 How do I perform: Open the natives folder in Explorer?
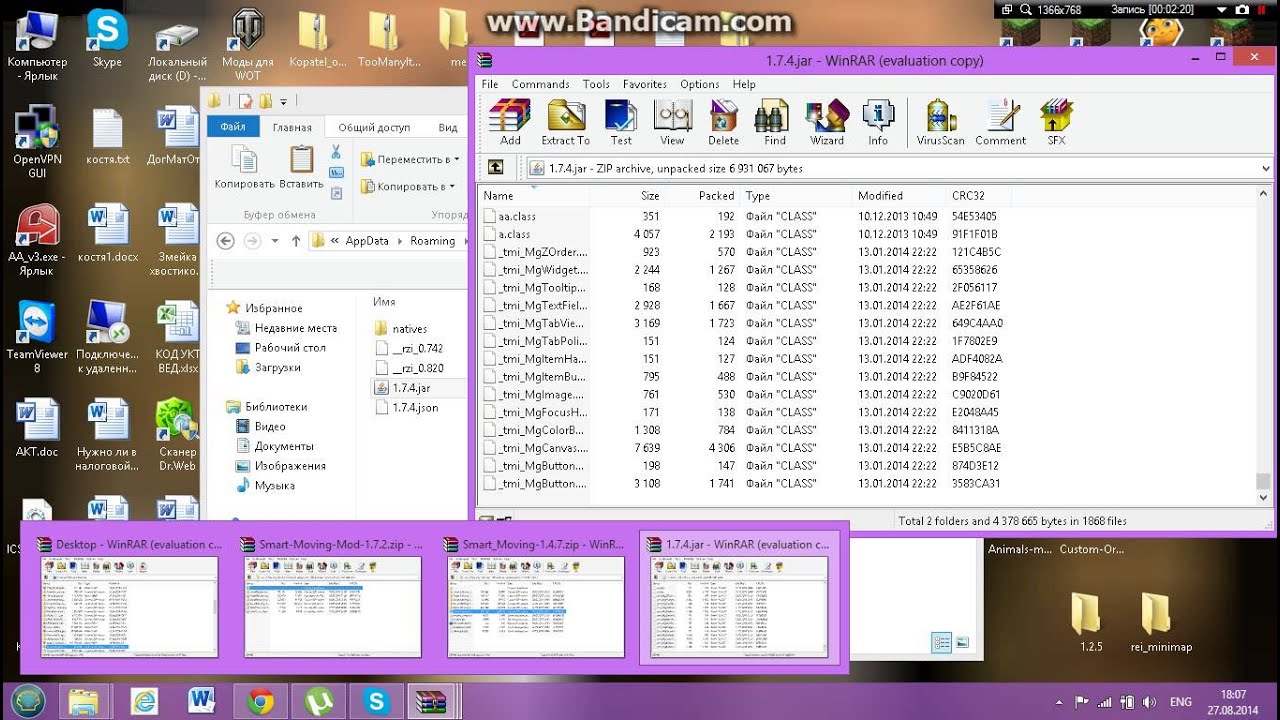[401, 328]
